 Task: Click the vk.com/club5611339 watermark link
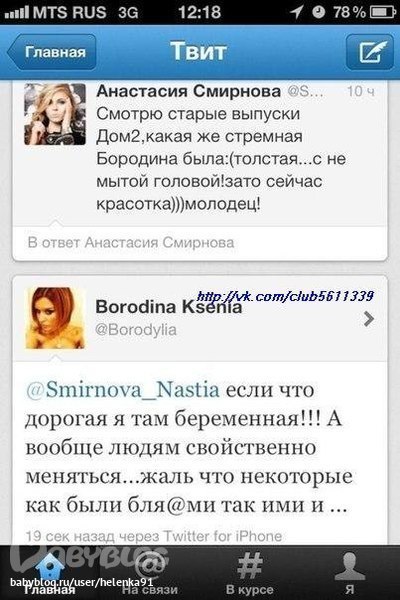pos(285,296)
